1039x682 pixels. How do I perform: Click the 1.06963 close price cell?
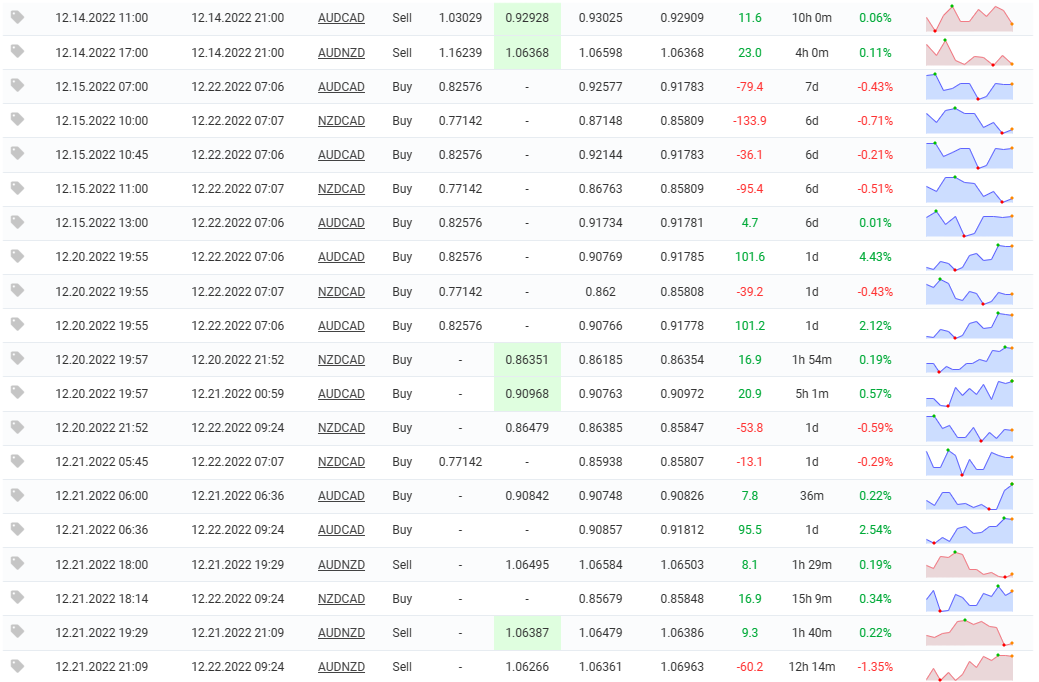682,667
